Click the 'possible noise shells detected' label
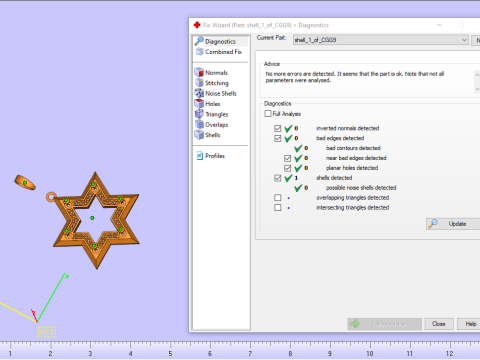The height and width of the screenshot is (360, 480). coord(361,188)
